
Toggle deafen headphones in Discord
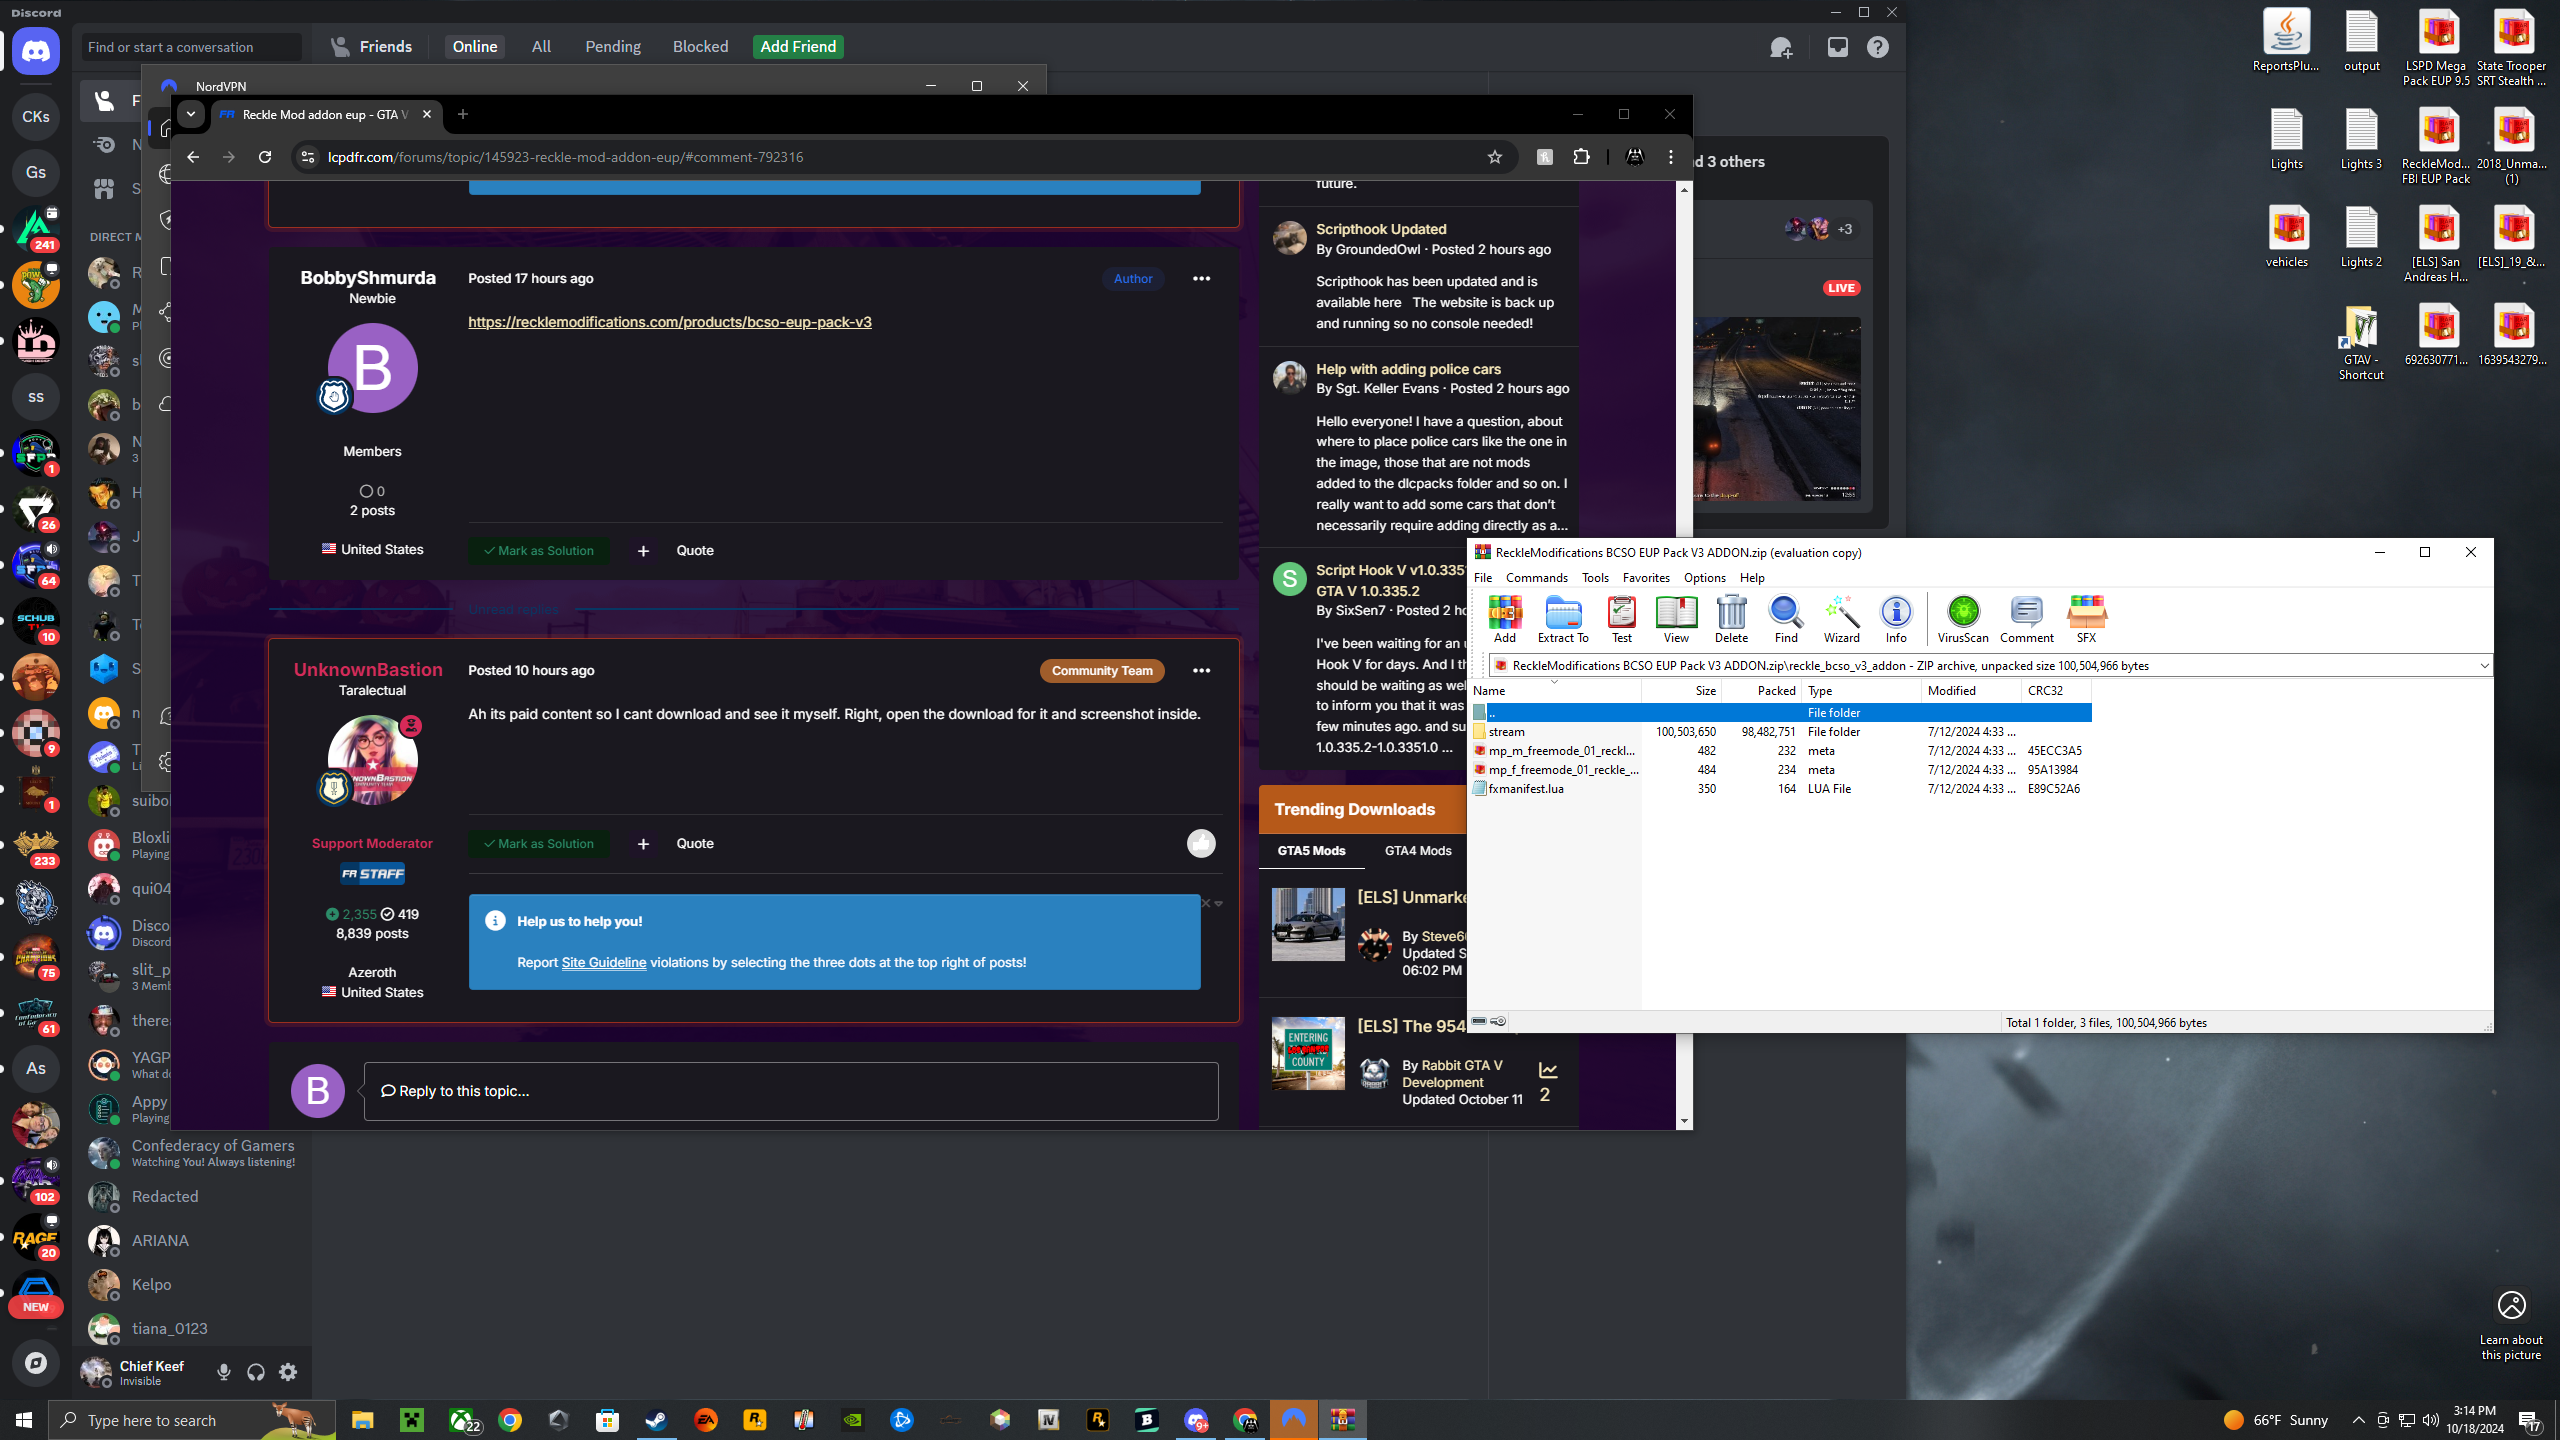256,1372
